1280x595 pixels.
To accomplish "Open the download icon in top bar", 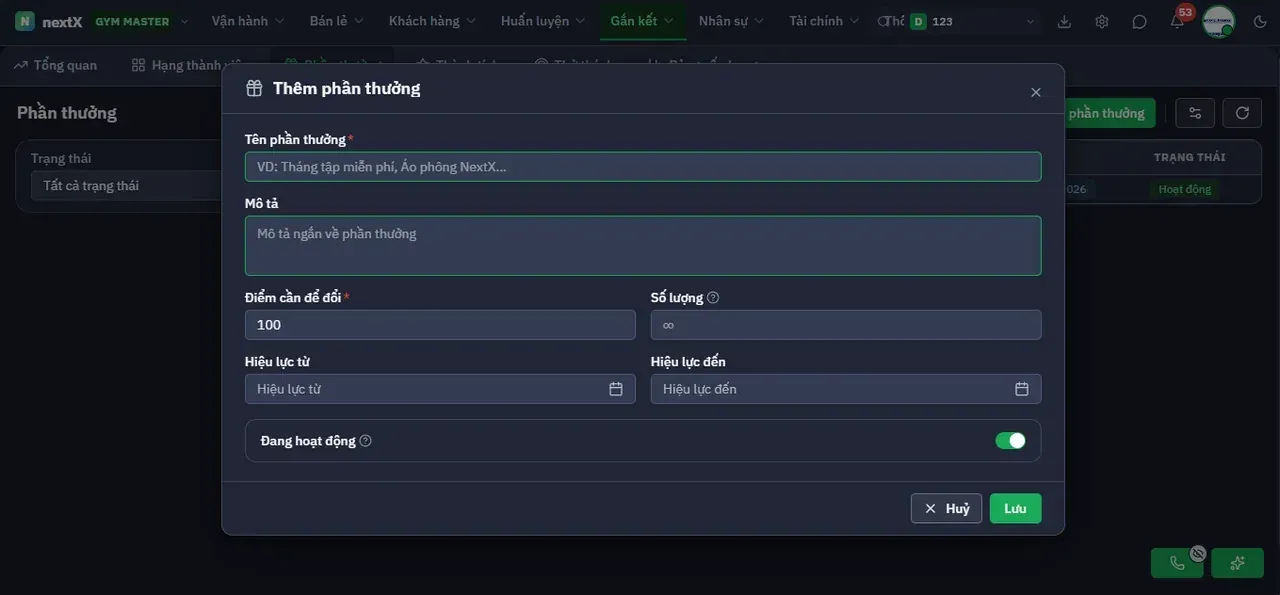I will coord(1064,21).
